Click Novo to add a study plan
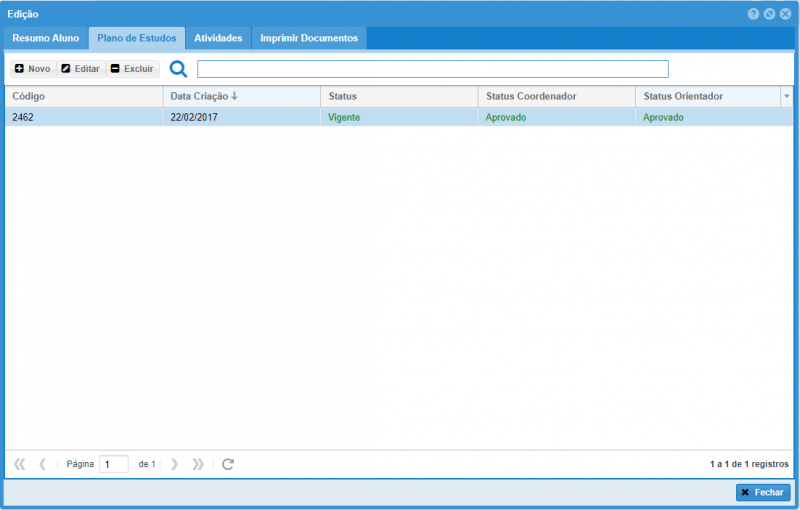800x510 pixels. coord(32,69)
